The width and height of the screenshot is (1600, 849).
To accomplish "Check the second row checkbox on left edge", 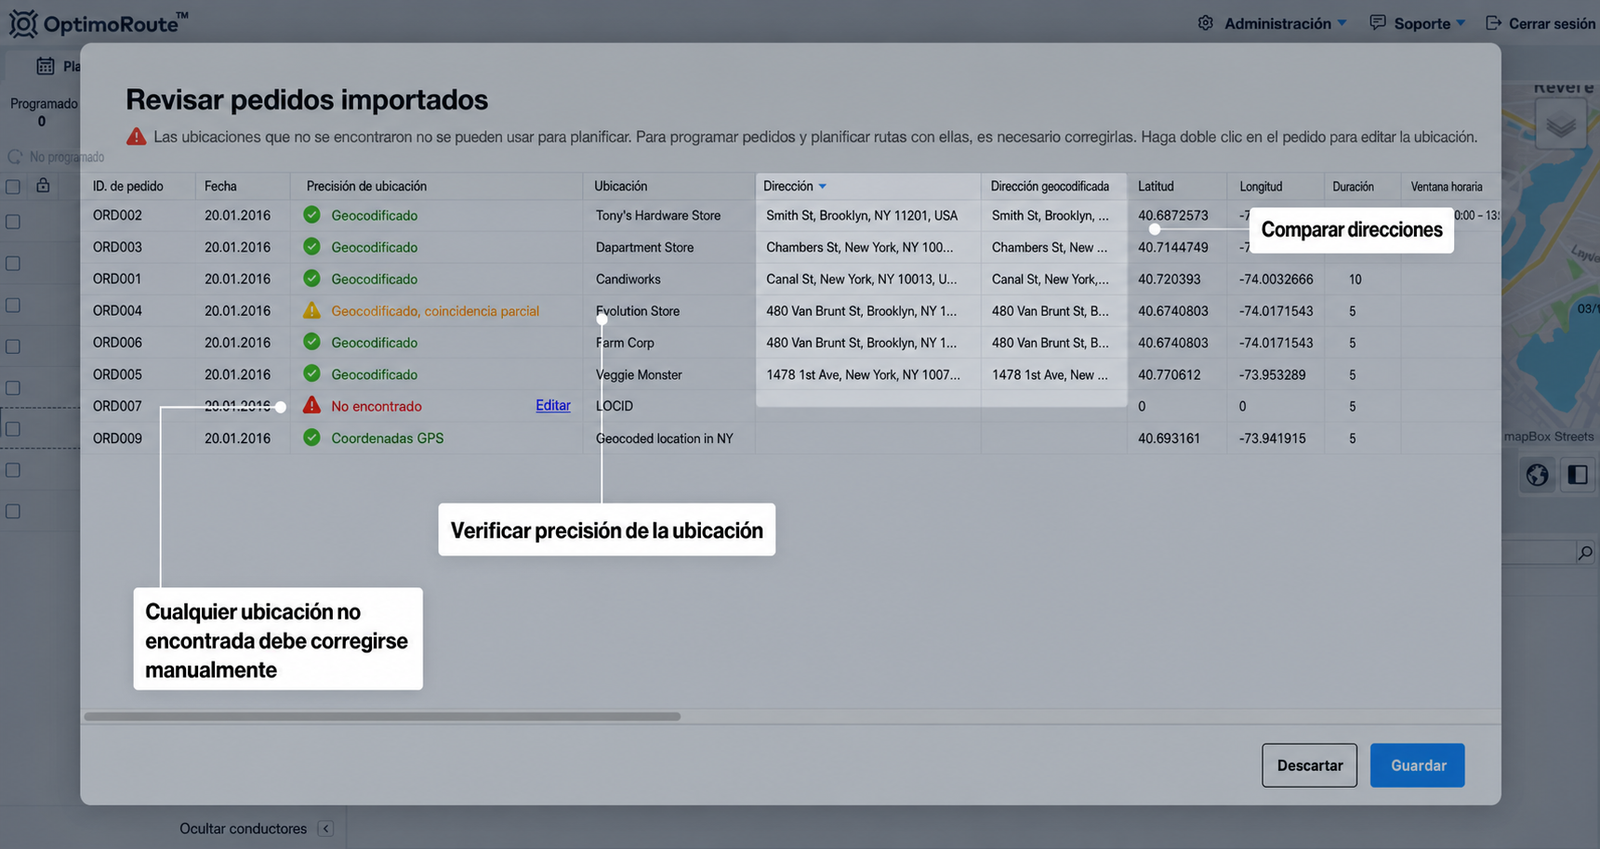I will point(13,263).
